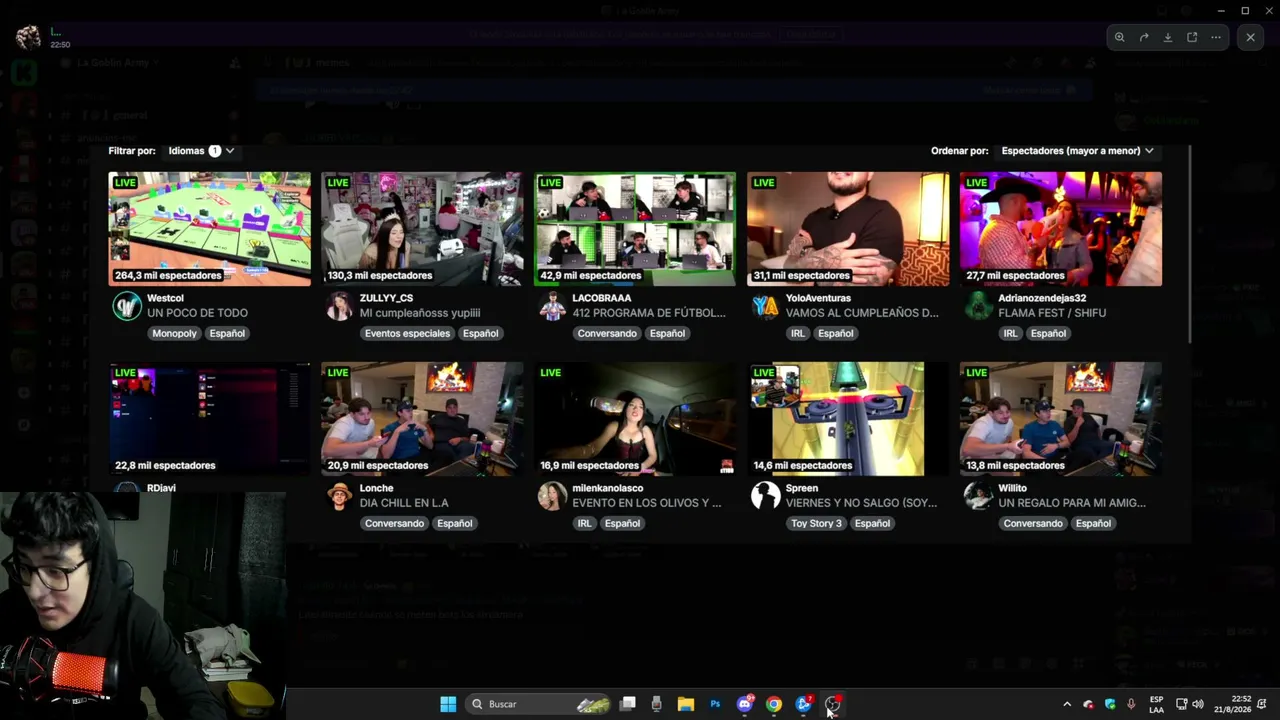
Task: Open Adrianozendejas32 stream thumbnail
Action: pyautogui.click(x=1061, y=229)
